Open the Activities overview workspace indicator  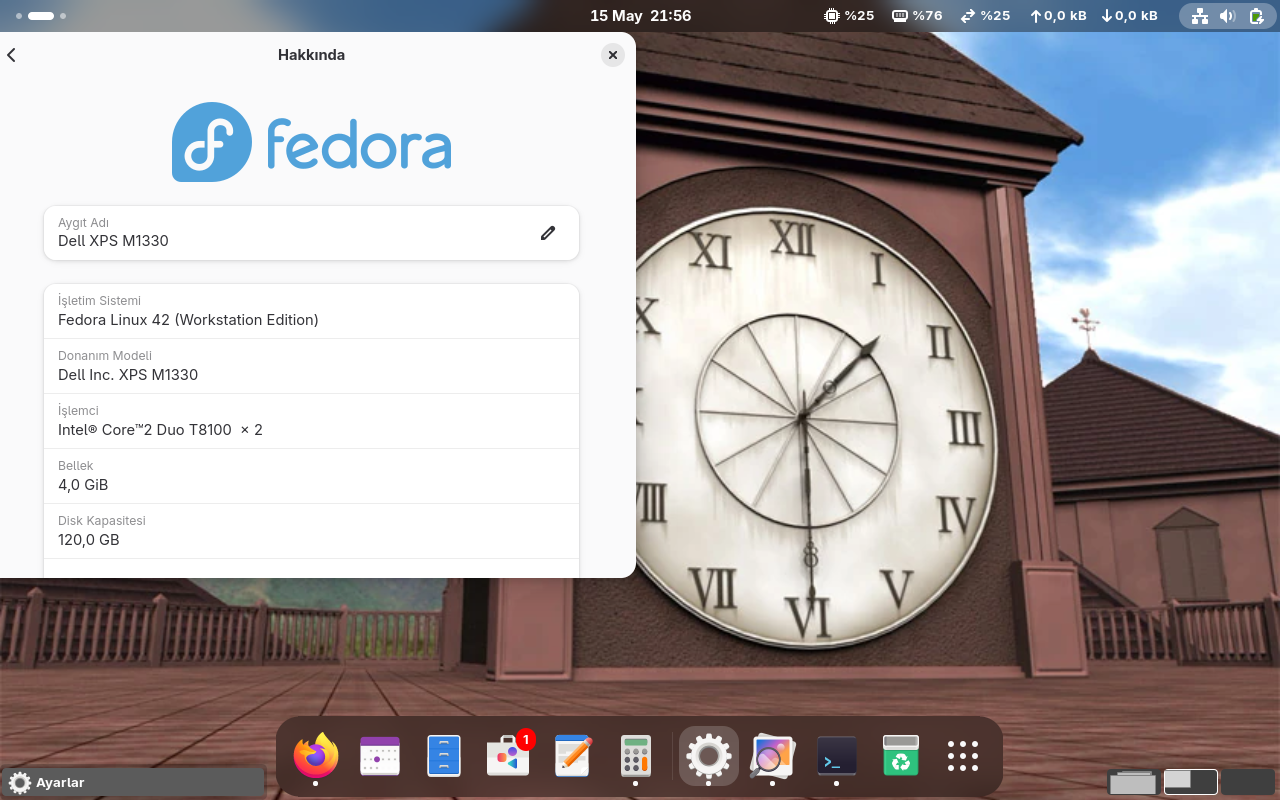[41, 16]
